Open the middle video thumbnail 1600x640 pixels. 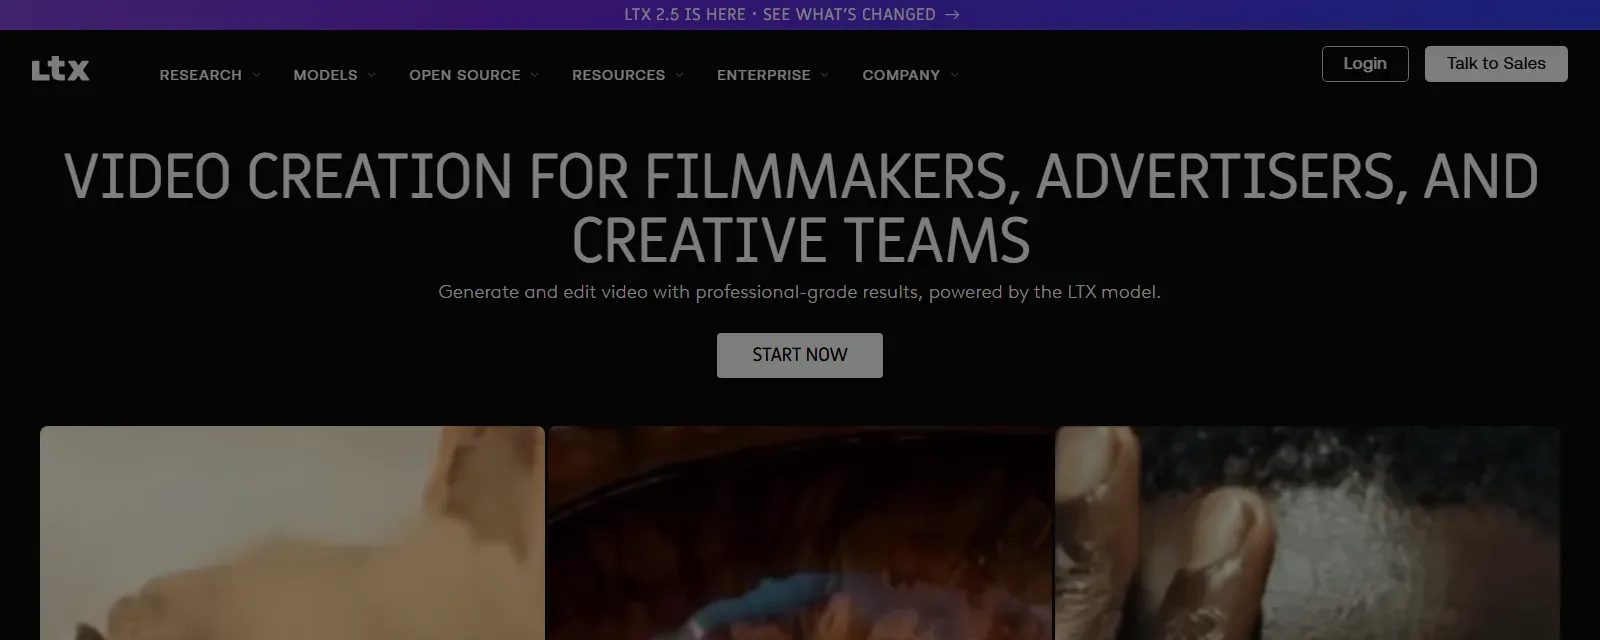tap(801, 533)
